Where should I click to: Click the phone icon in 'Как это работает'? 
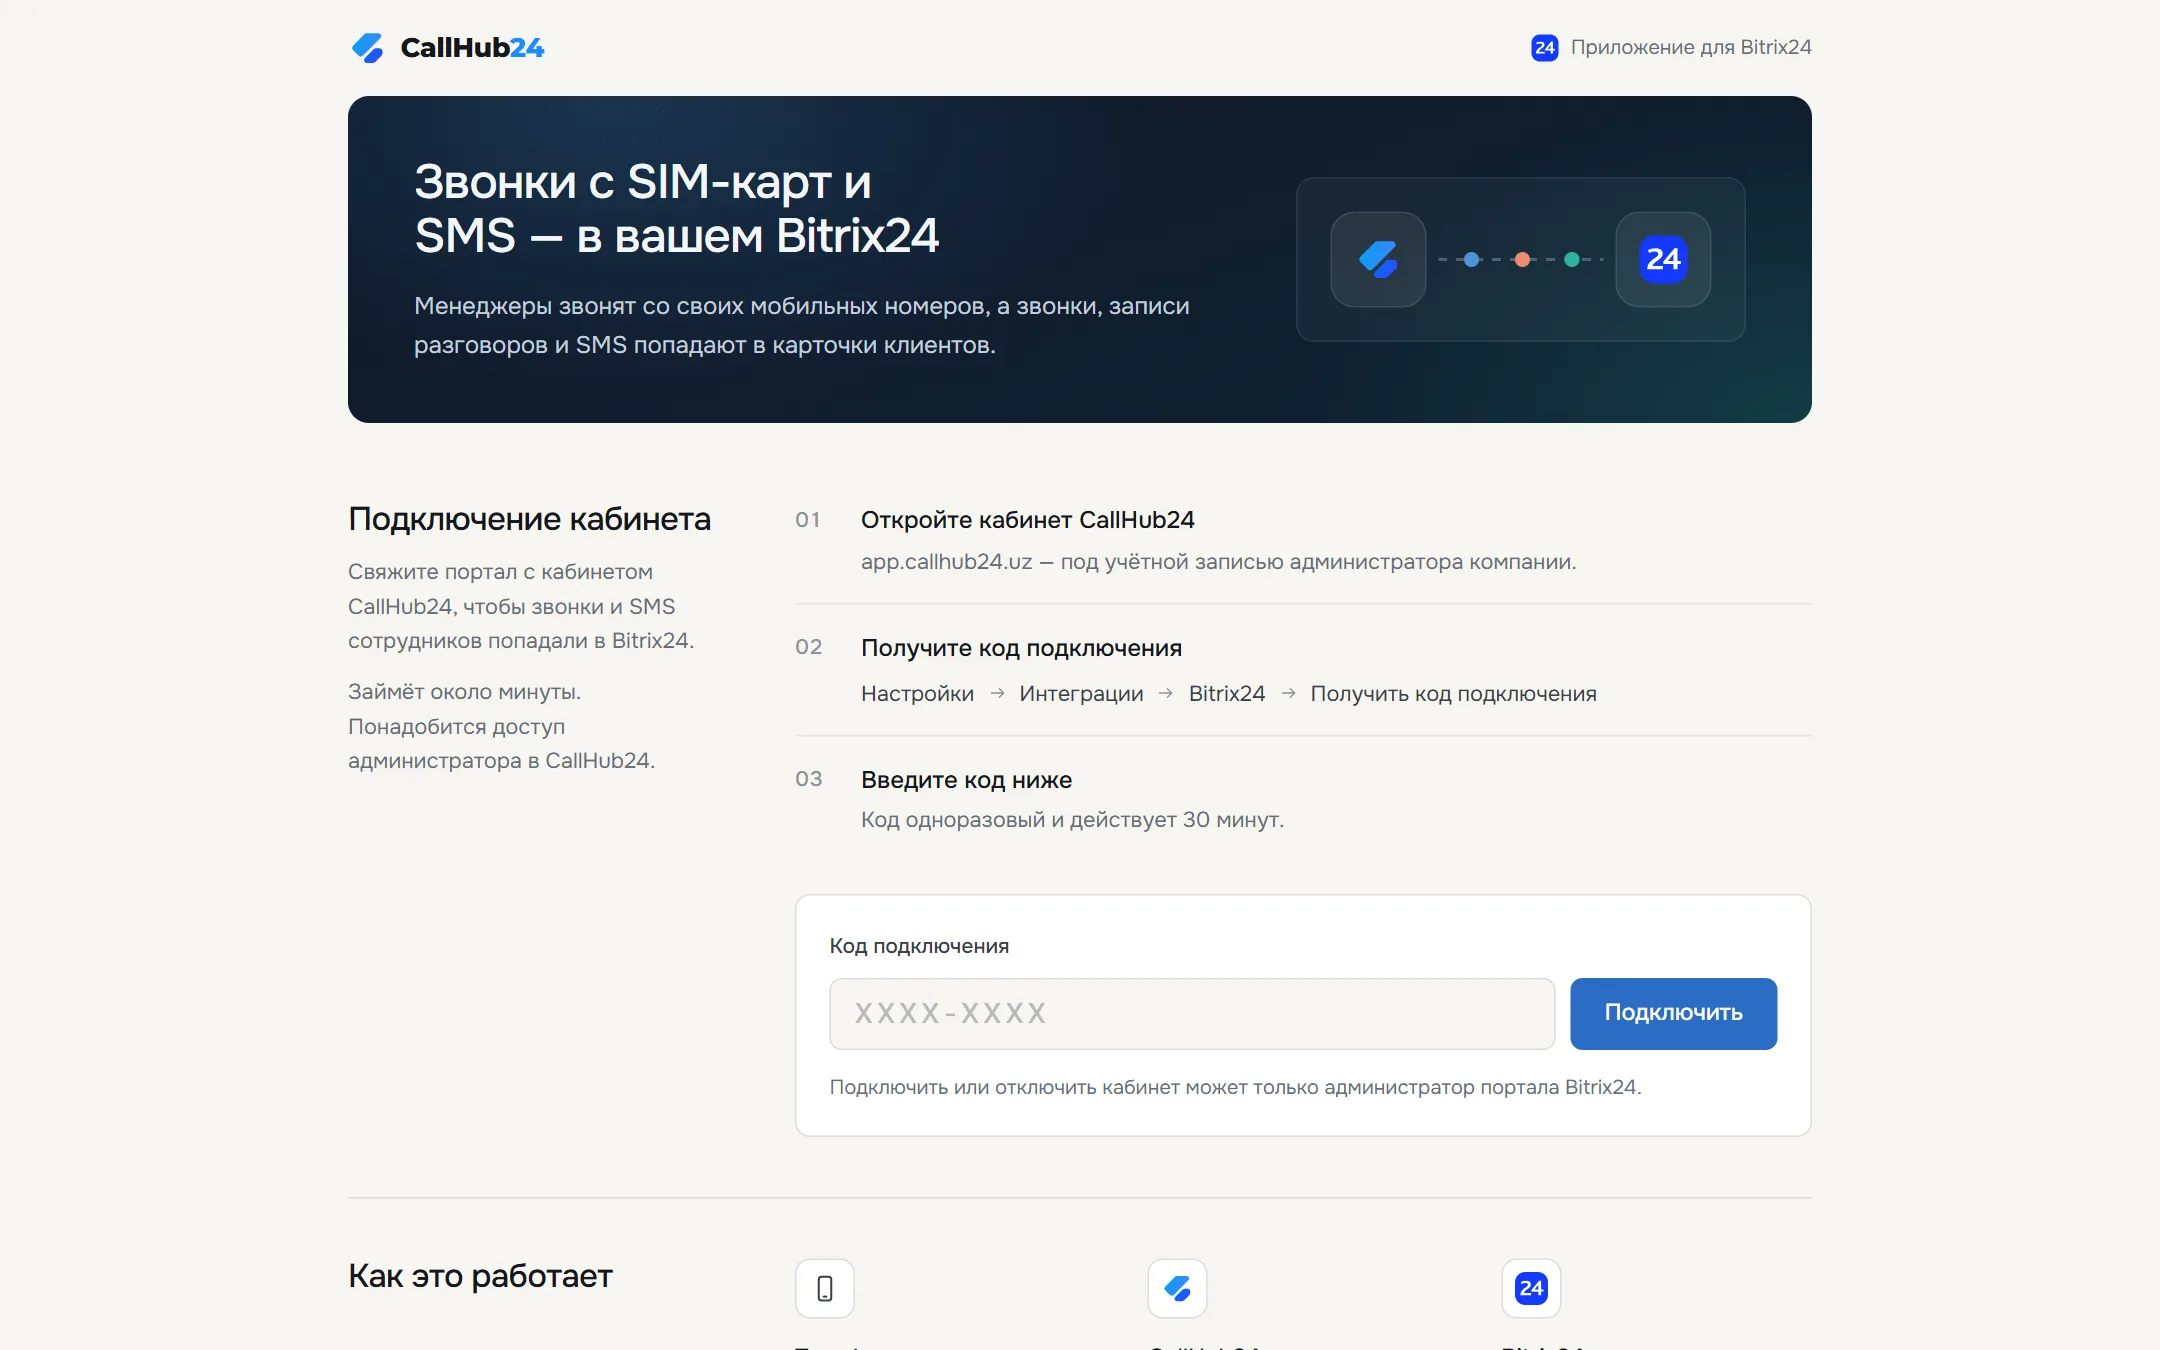click(x=824, y=1288)
